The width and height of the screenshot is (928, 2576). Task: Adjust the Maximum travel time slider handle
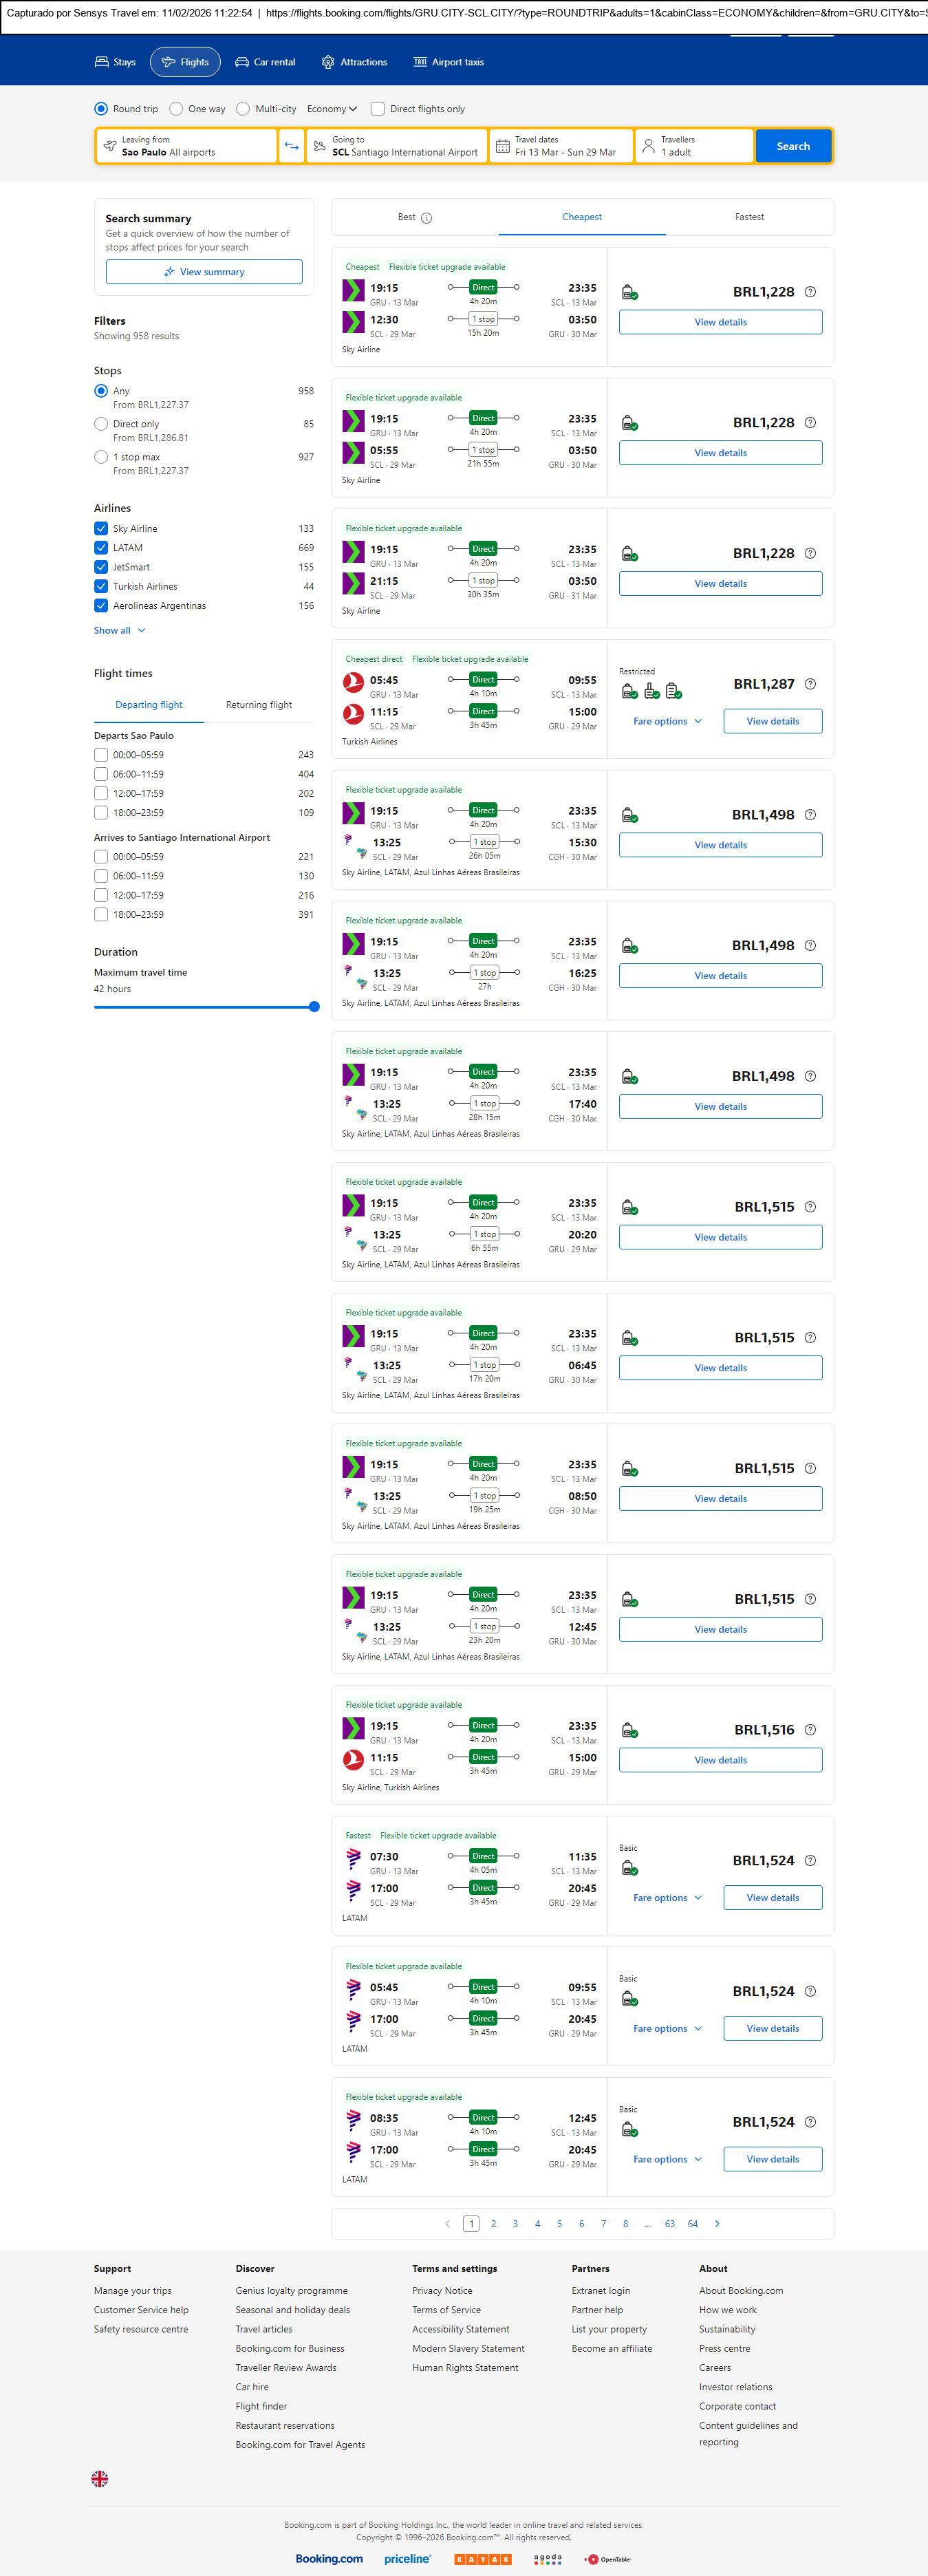314,1007
